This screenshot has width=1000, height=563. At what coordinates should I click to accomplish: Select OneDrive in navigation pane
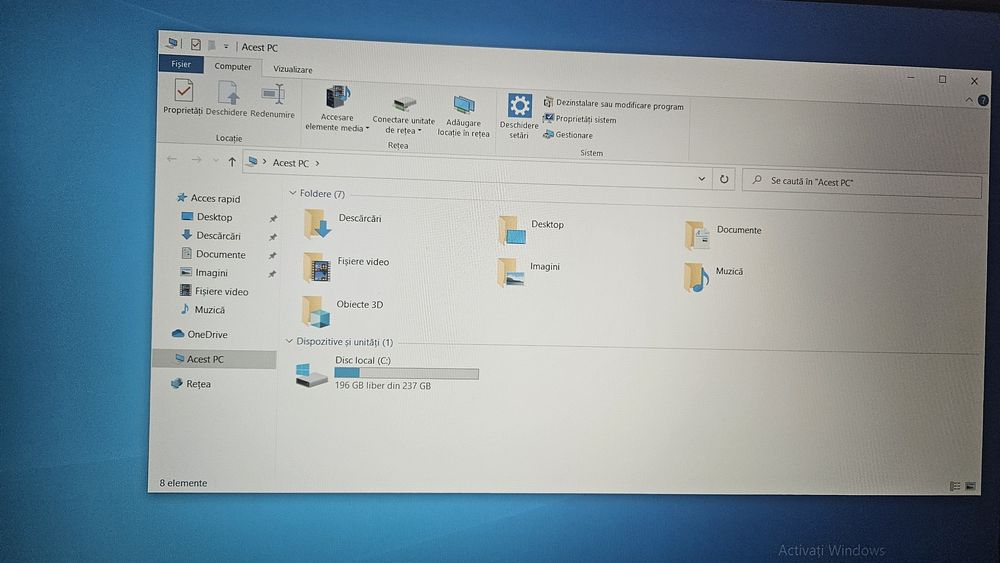(200, 334)
